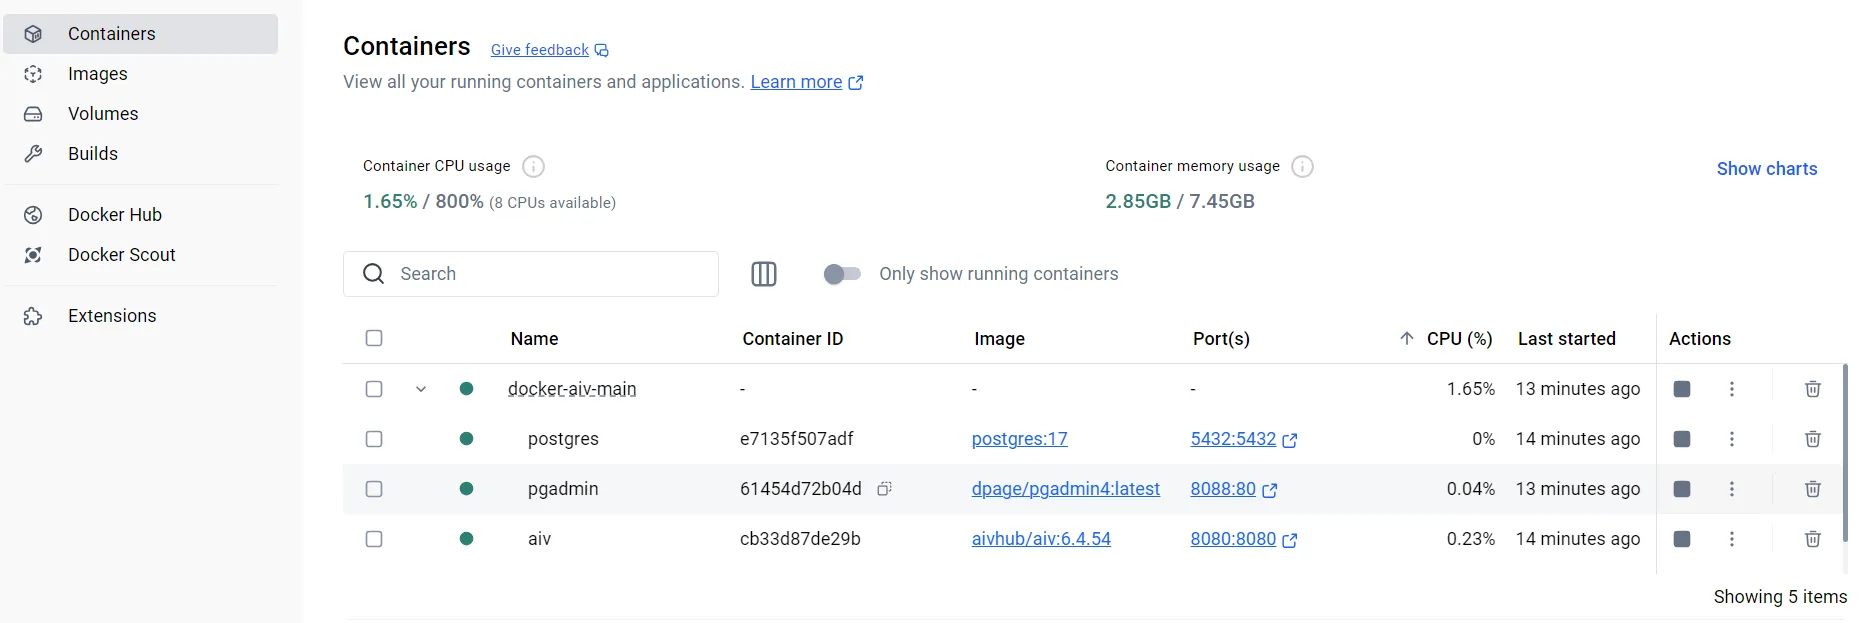Open the aiv container name
Viewport: 1875px width, 623px height.
pos(540,539)
